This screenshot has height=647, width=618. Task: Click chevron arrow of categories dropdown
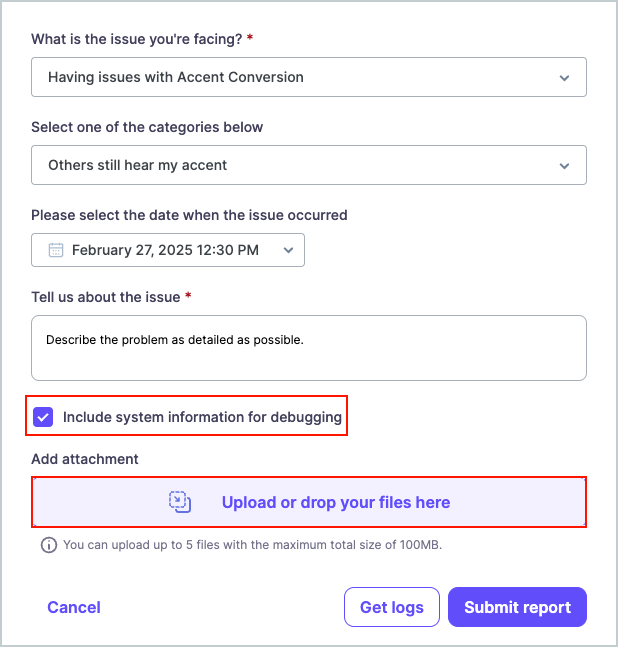564,165
